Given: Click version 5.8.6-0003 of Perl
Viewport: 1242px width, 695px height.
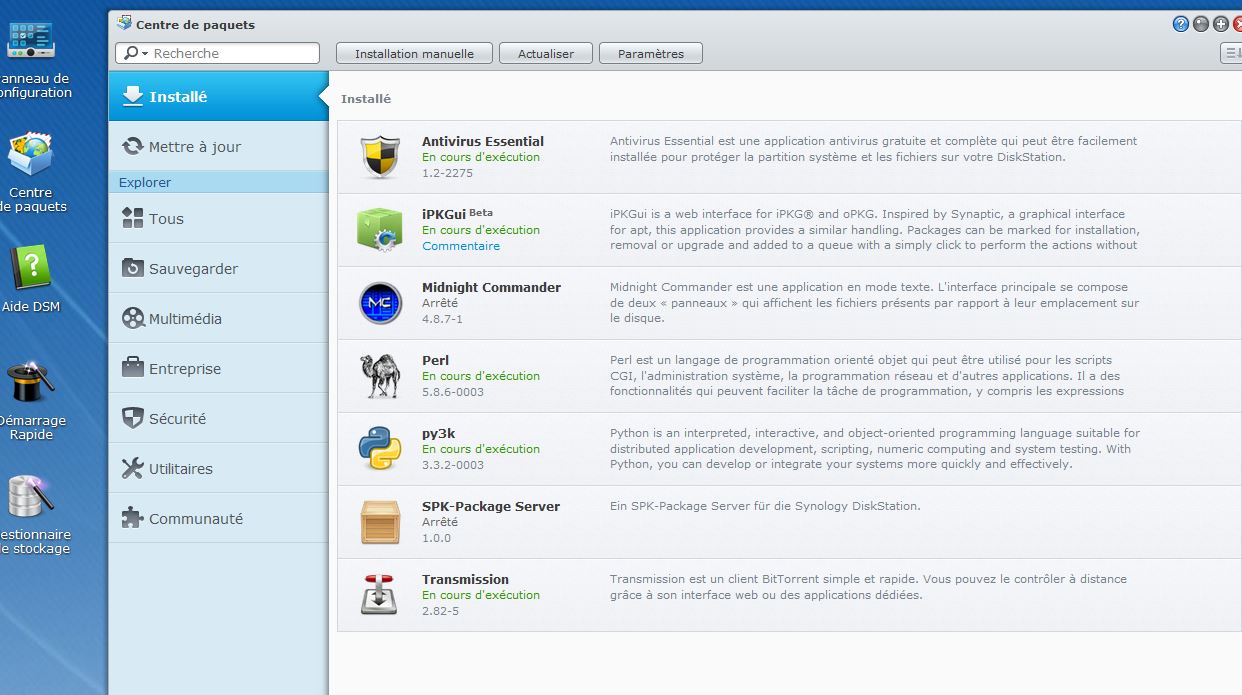Looking at the screenshot, I should pos(452,392).
